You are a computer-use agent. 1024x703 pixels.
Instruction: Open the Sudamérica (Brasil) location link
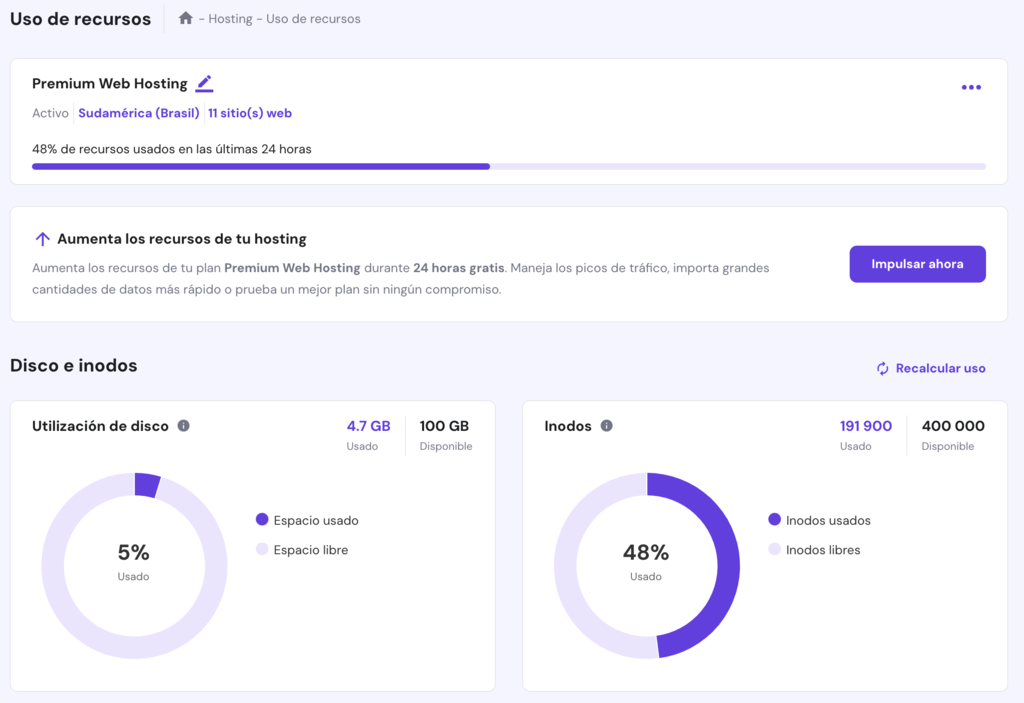(139, 113)
